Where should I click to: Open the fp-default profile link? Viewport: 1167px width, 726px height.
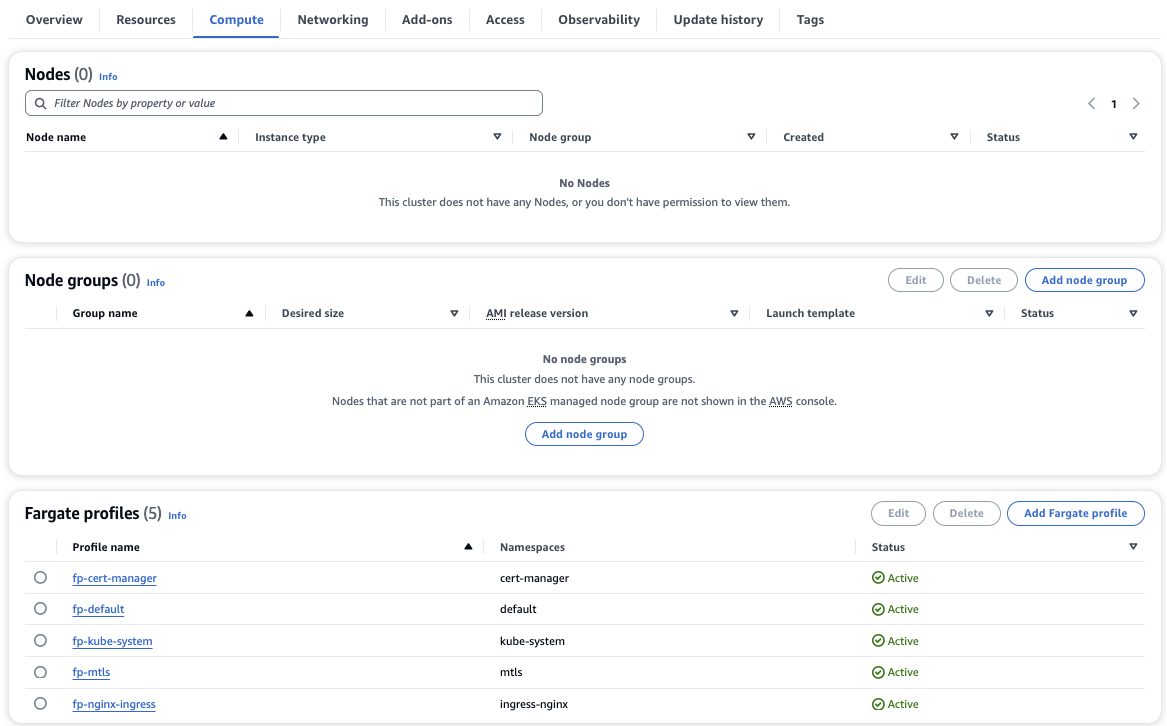click(x=98, y=609)
